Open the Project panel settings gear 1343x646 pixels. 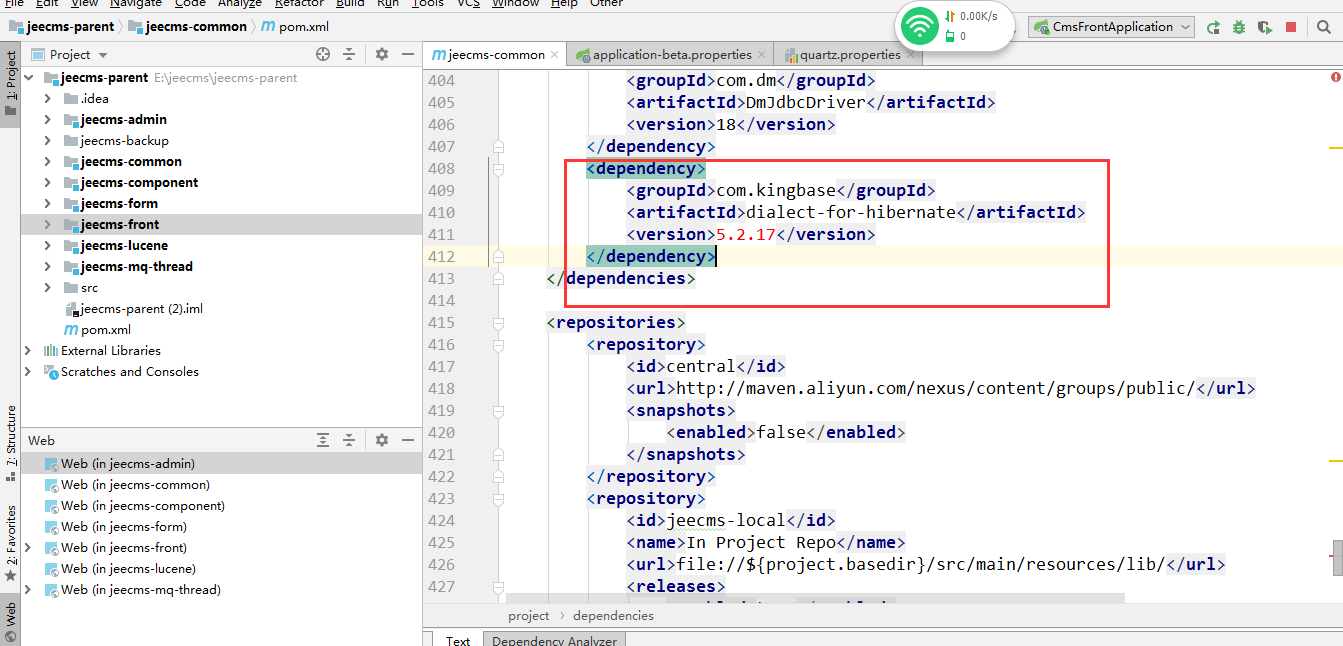382,55
